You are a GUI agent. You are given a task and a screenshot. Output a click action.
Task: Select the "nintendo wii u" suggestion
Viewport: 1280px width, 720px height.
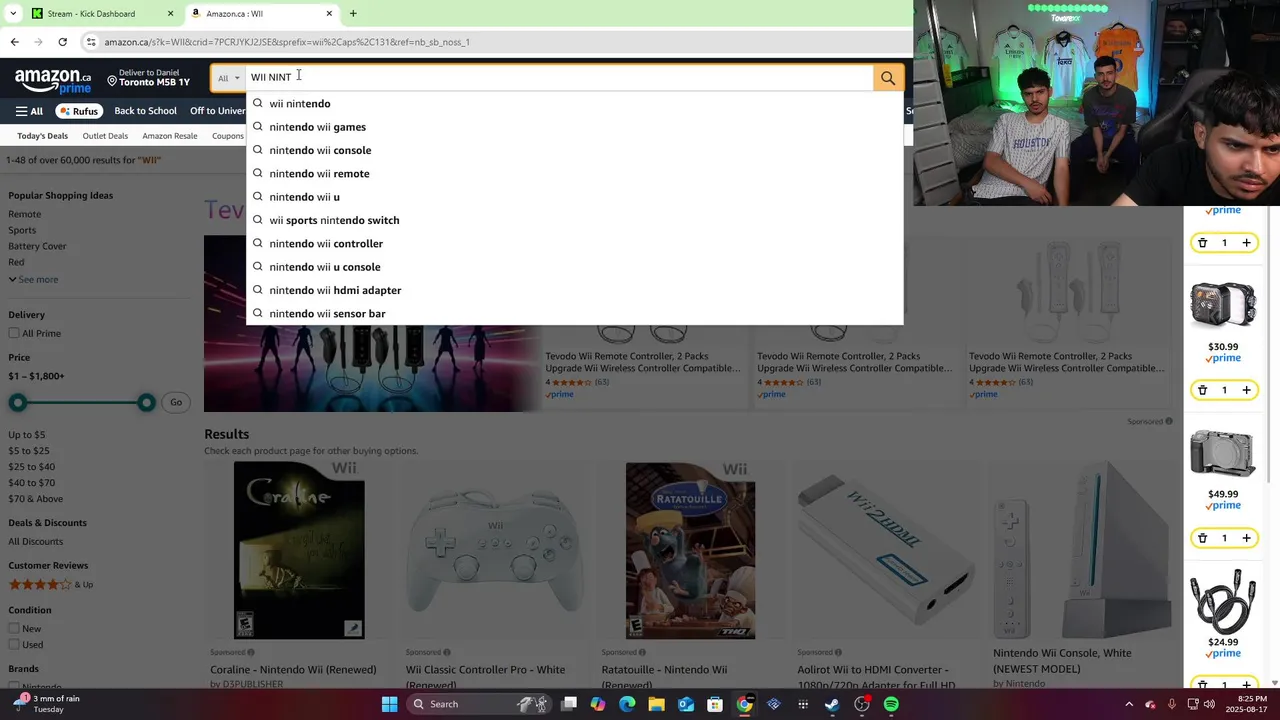(575, 197)
